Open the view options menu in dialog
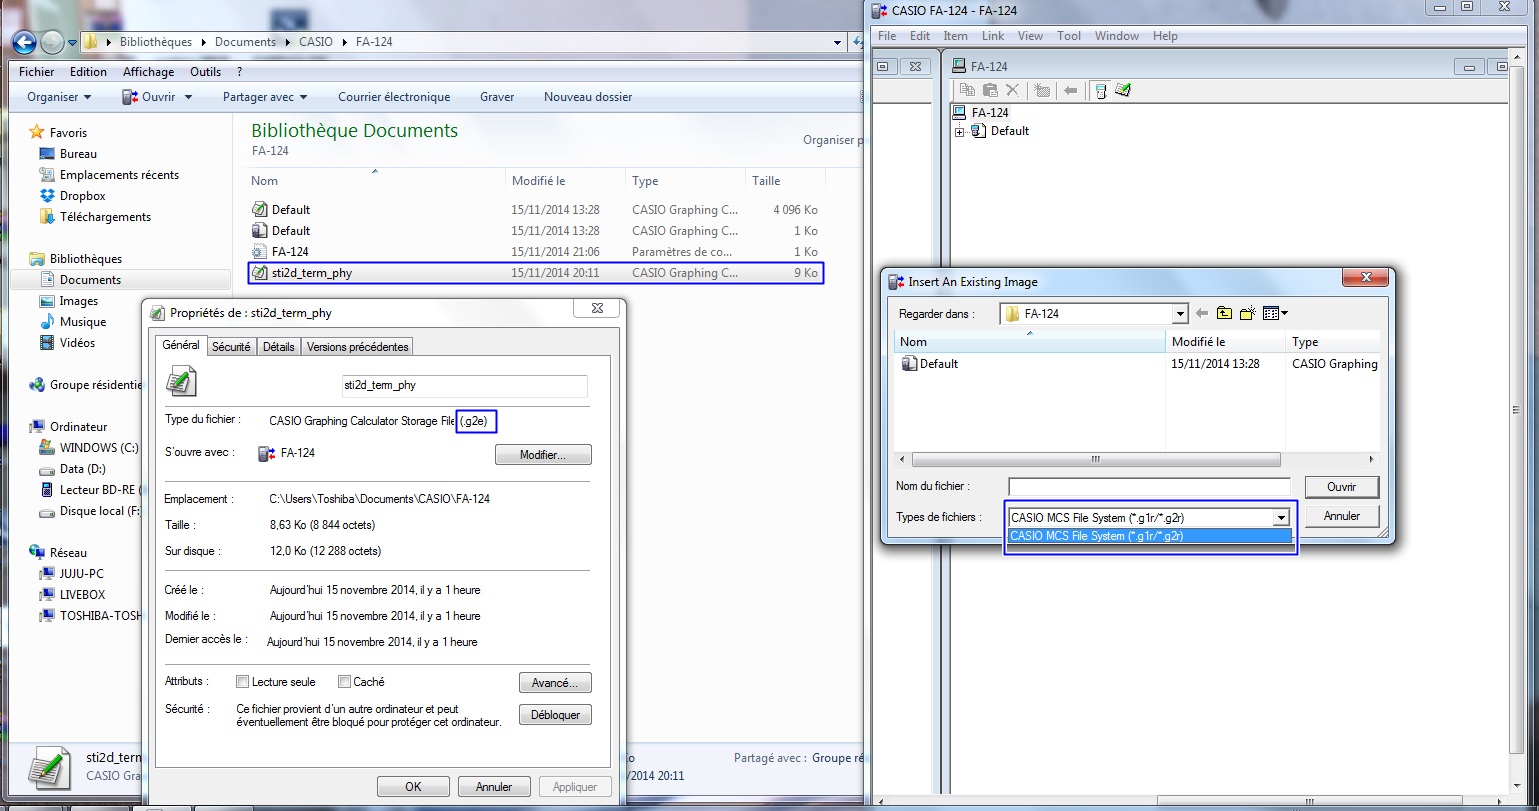1539x811 pixels. coord(1275,314)
